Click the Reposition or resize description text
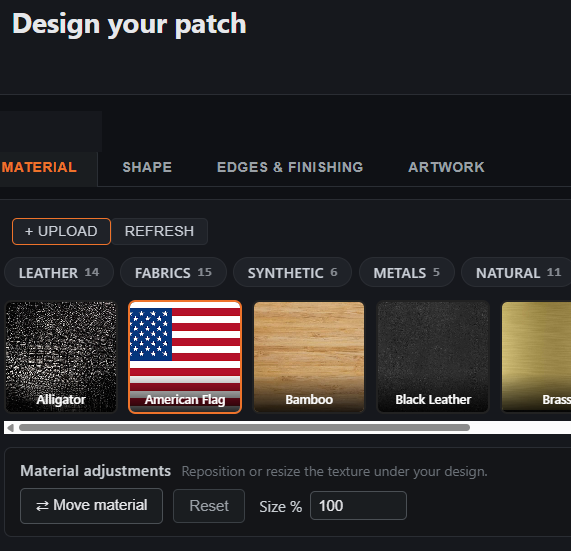 [334, 472]
